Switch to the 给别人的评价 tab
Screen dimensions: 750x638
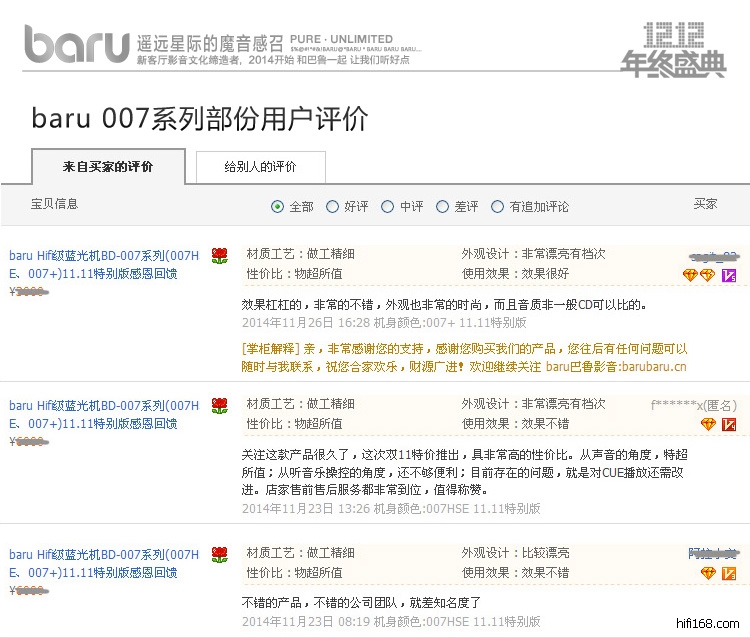point(260,167)
